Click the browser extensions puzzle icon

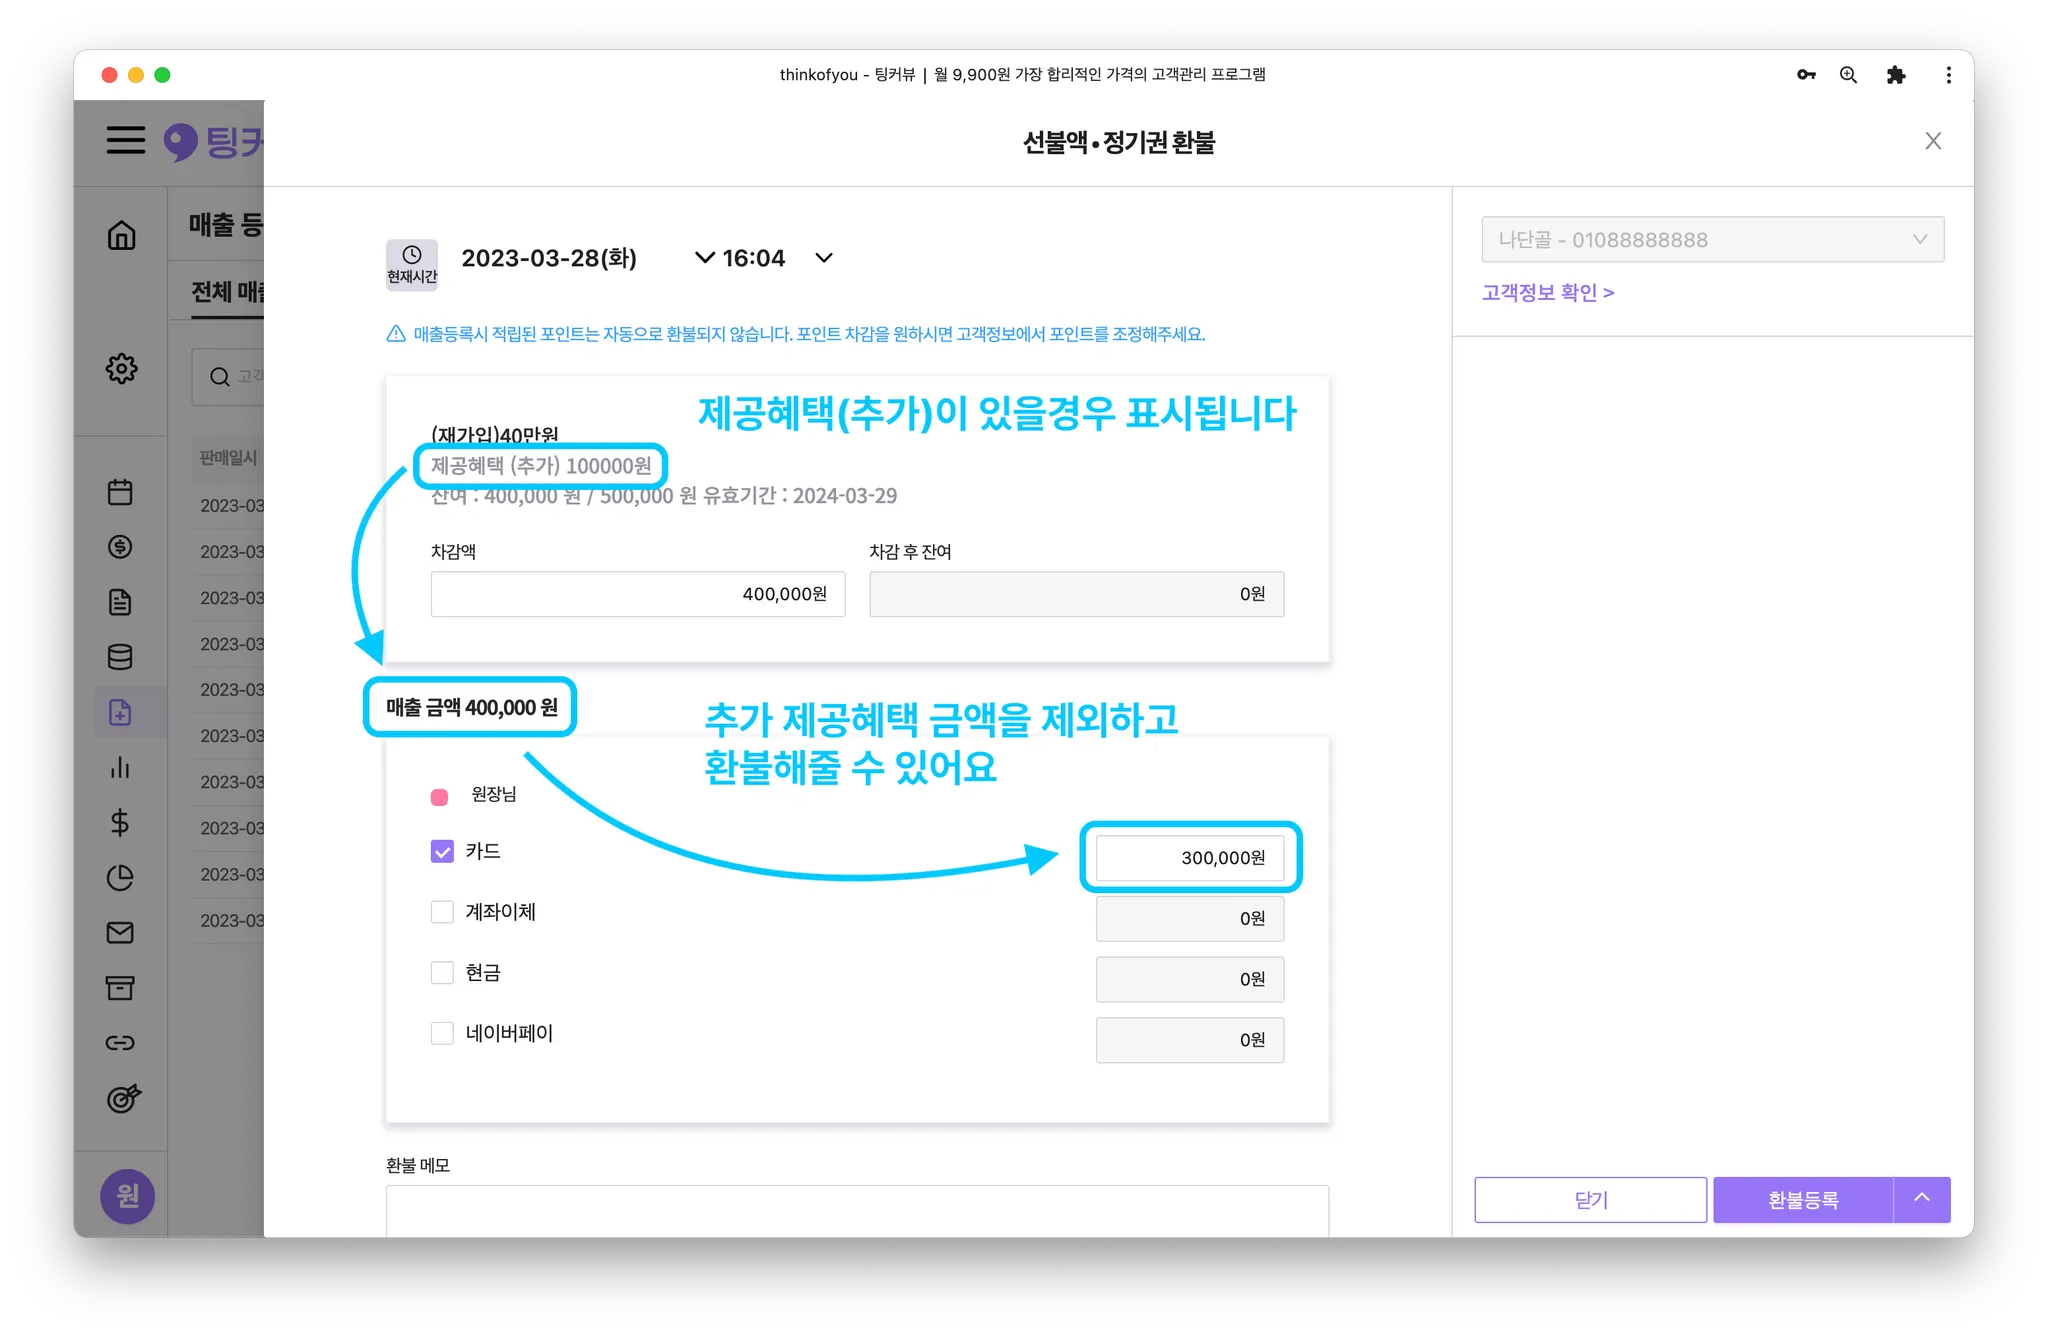pyautogui.click(x=1895, y=75)
